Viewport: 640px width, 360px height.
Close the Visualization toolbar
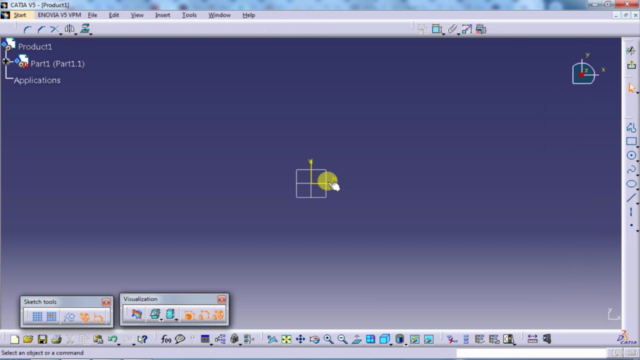pyautogui.click(x=222, y=299)
